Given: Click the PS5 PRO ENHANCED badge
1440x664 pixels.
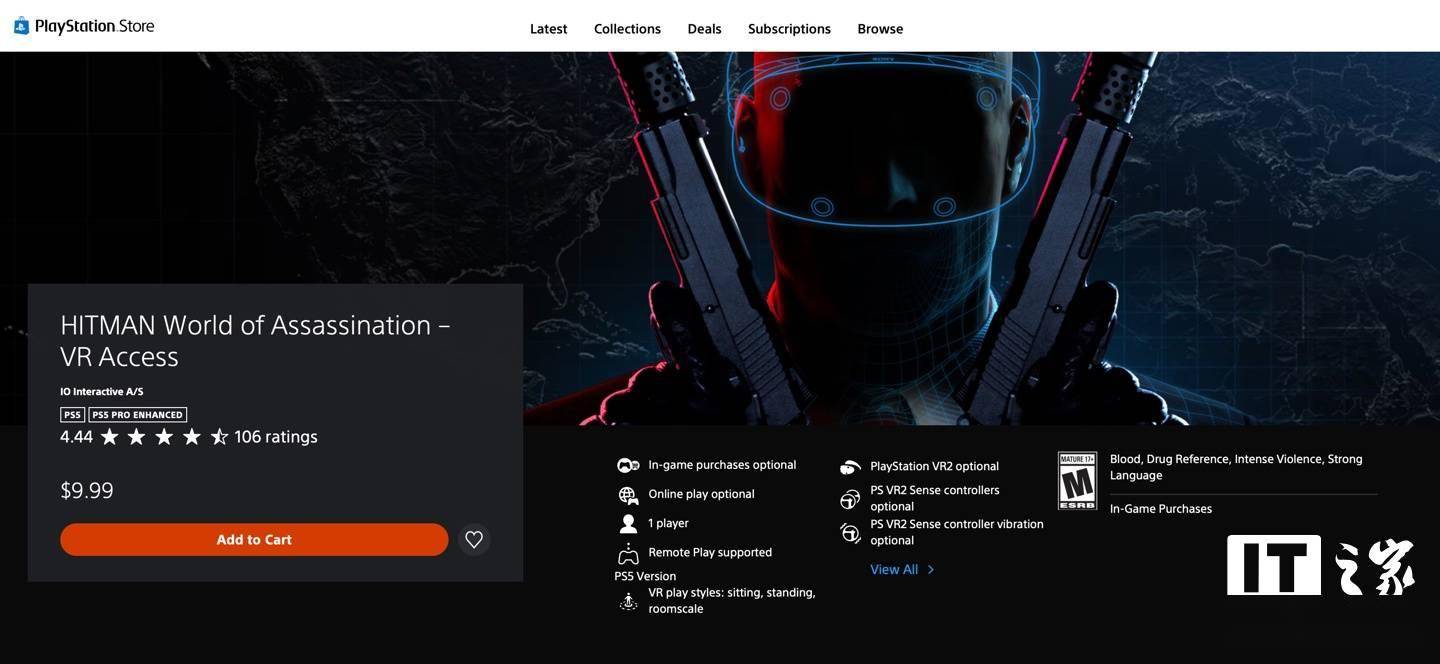Looking at the screenshot, I should click(138, 415).
